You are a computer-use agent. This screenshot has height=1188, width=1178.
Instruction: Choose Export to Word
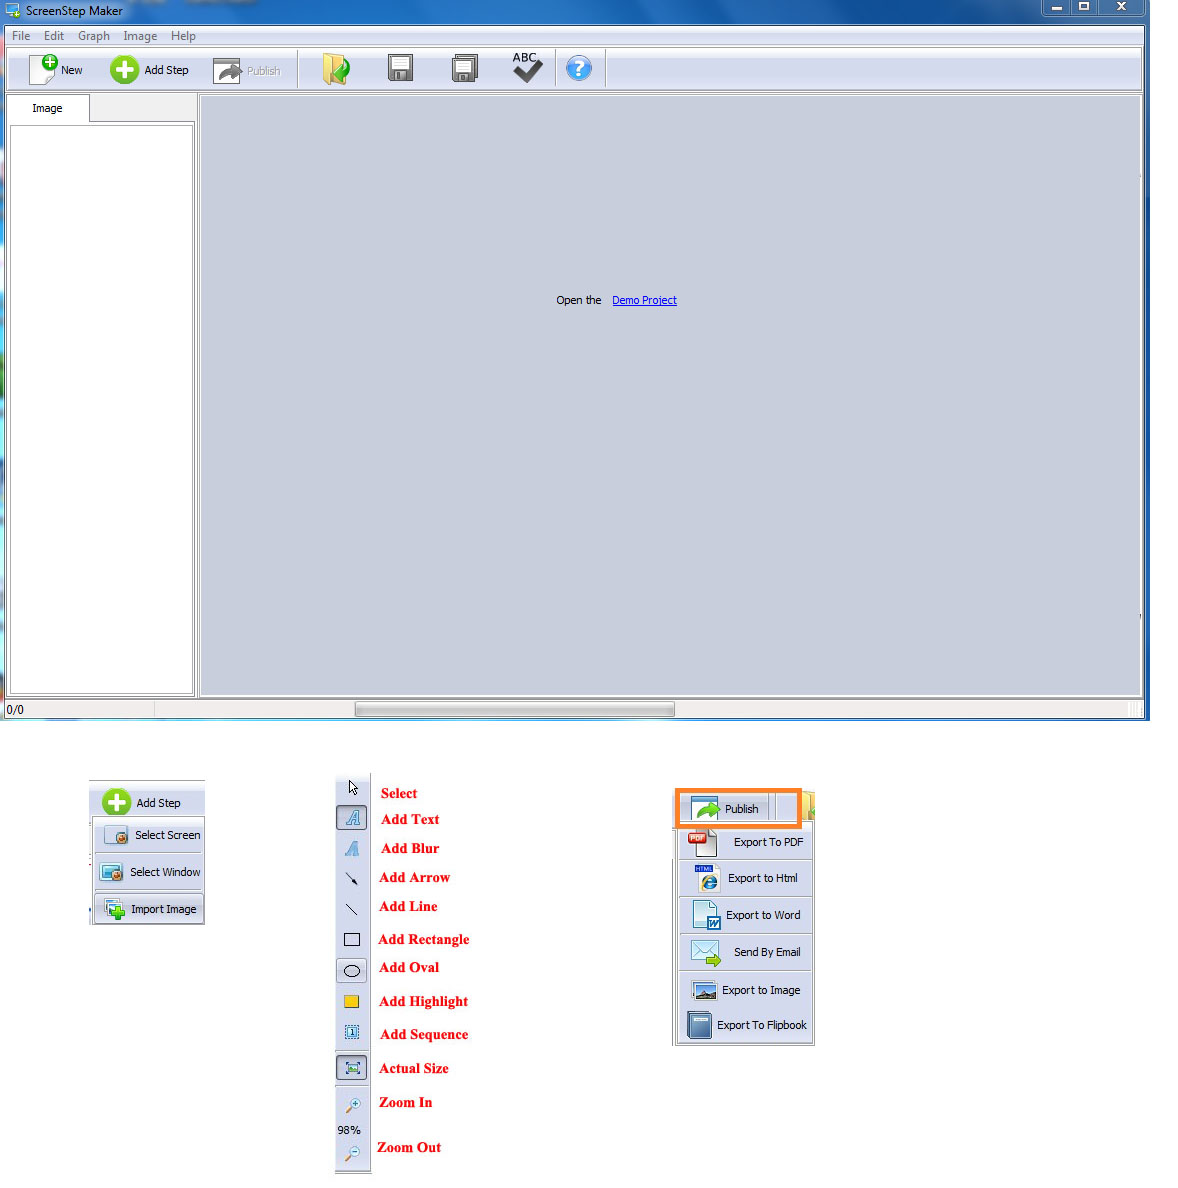coord(745,915)
